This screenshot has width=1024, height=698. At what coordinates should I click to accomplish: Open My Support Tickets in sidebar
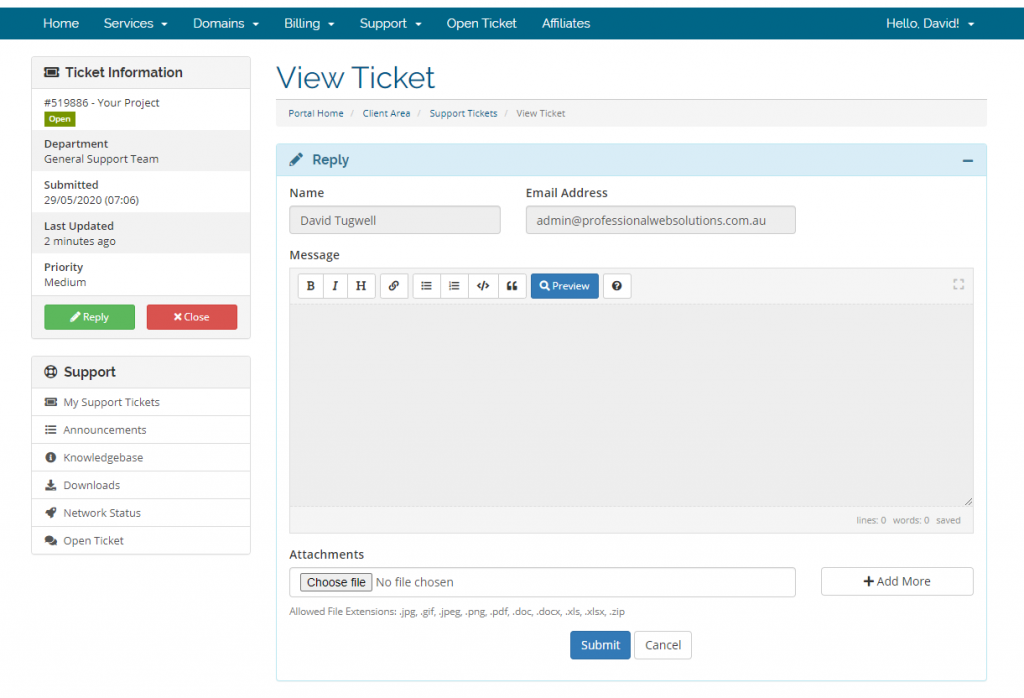(141, 402)
